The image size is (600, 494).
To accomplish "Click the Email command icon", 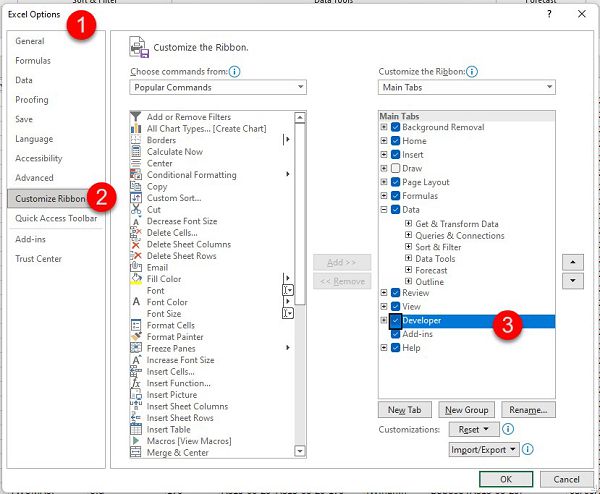I will click(x=135, y=267).
